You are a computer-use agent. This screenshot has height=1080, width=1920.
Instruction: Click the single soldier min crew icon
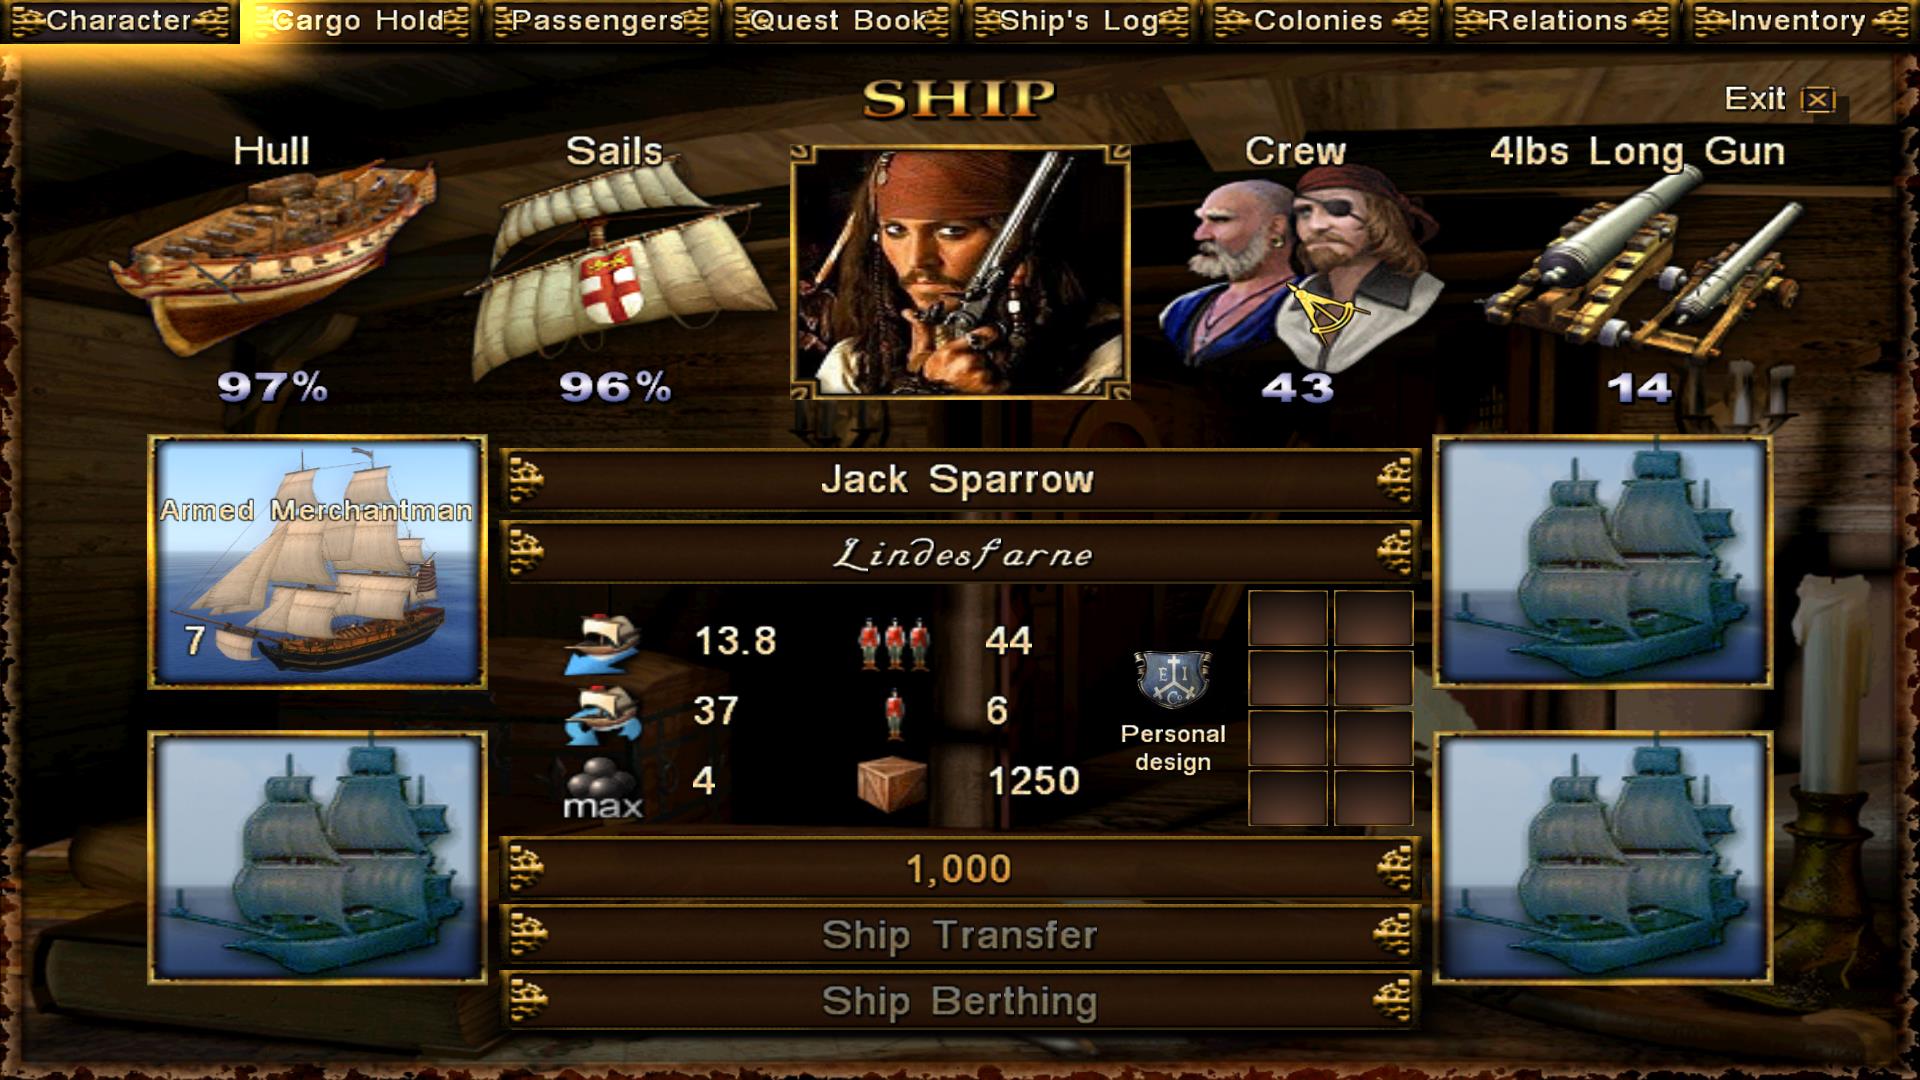[x=894, y=713]
